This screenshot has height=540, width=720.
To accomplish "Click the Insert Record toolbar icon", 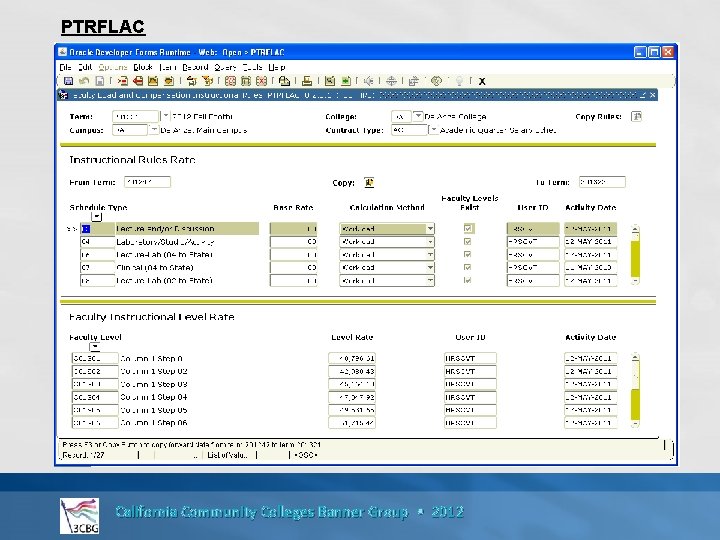I will coord(123,81).
